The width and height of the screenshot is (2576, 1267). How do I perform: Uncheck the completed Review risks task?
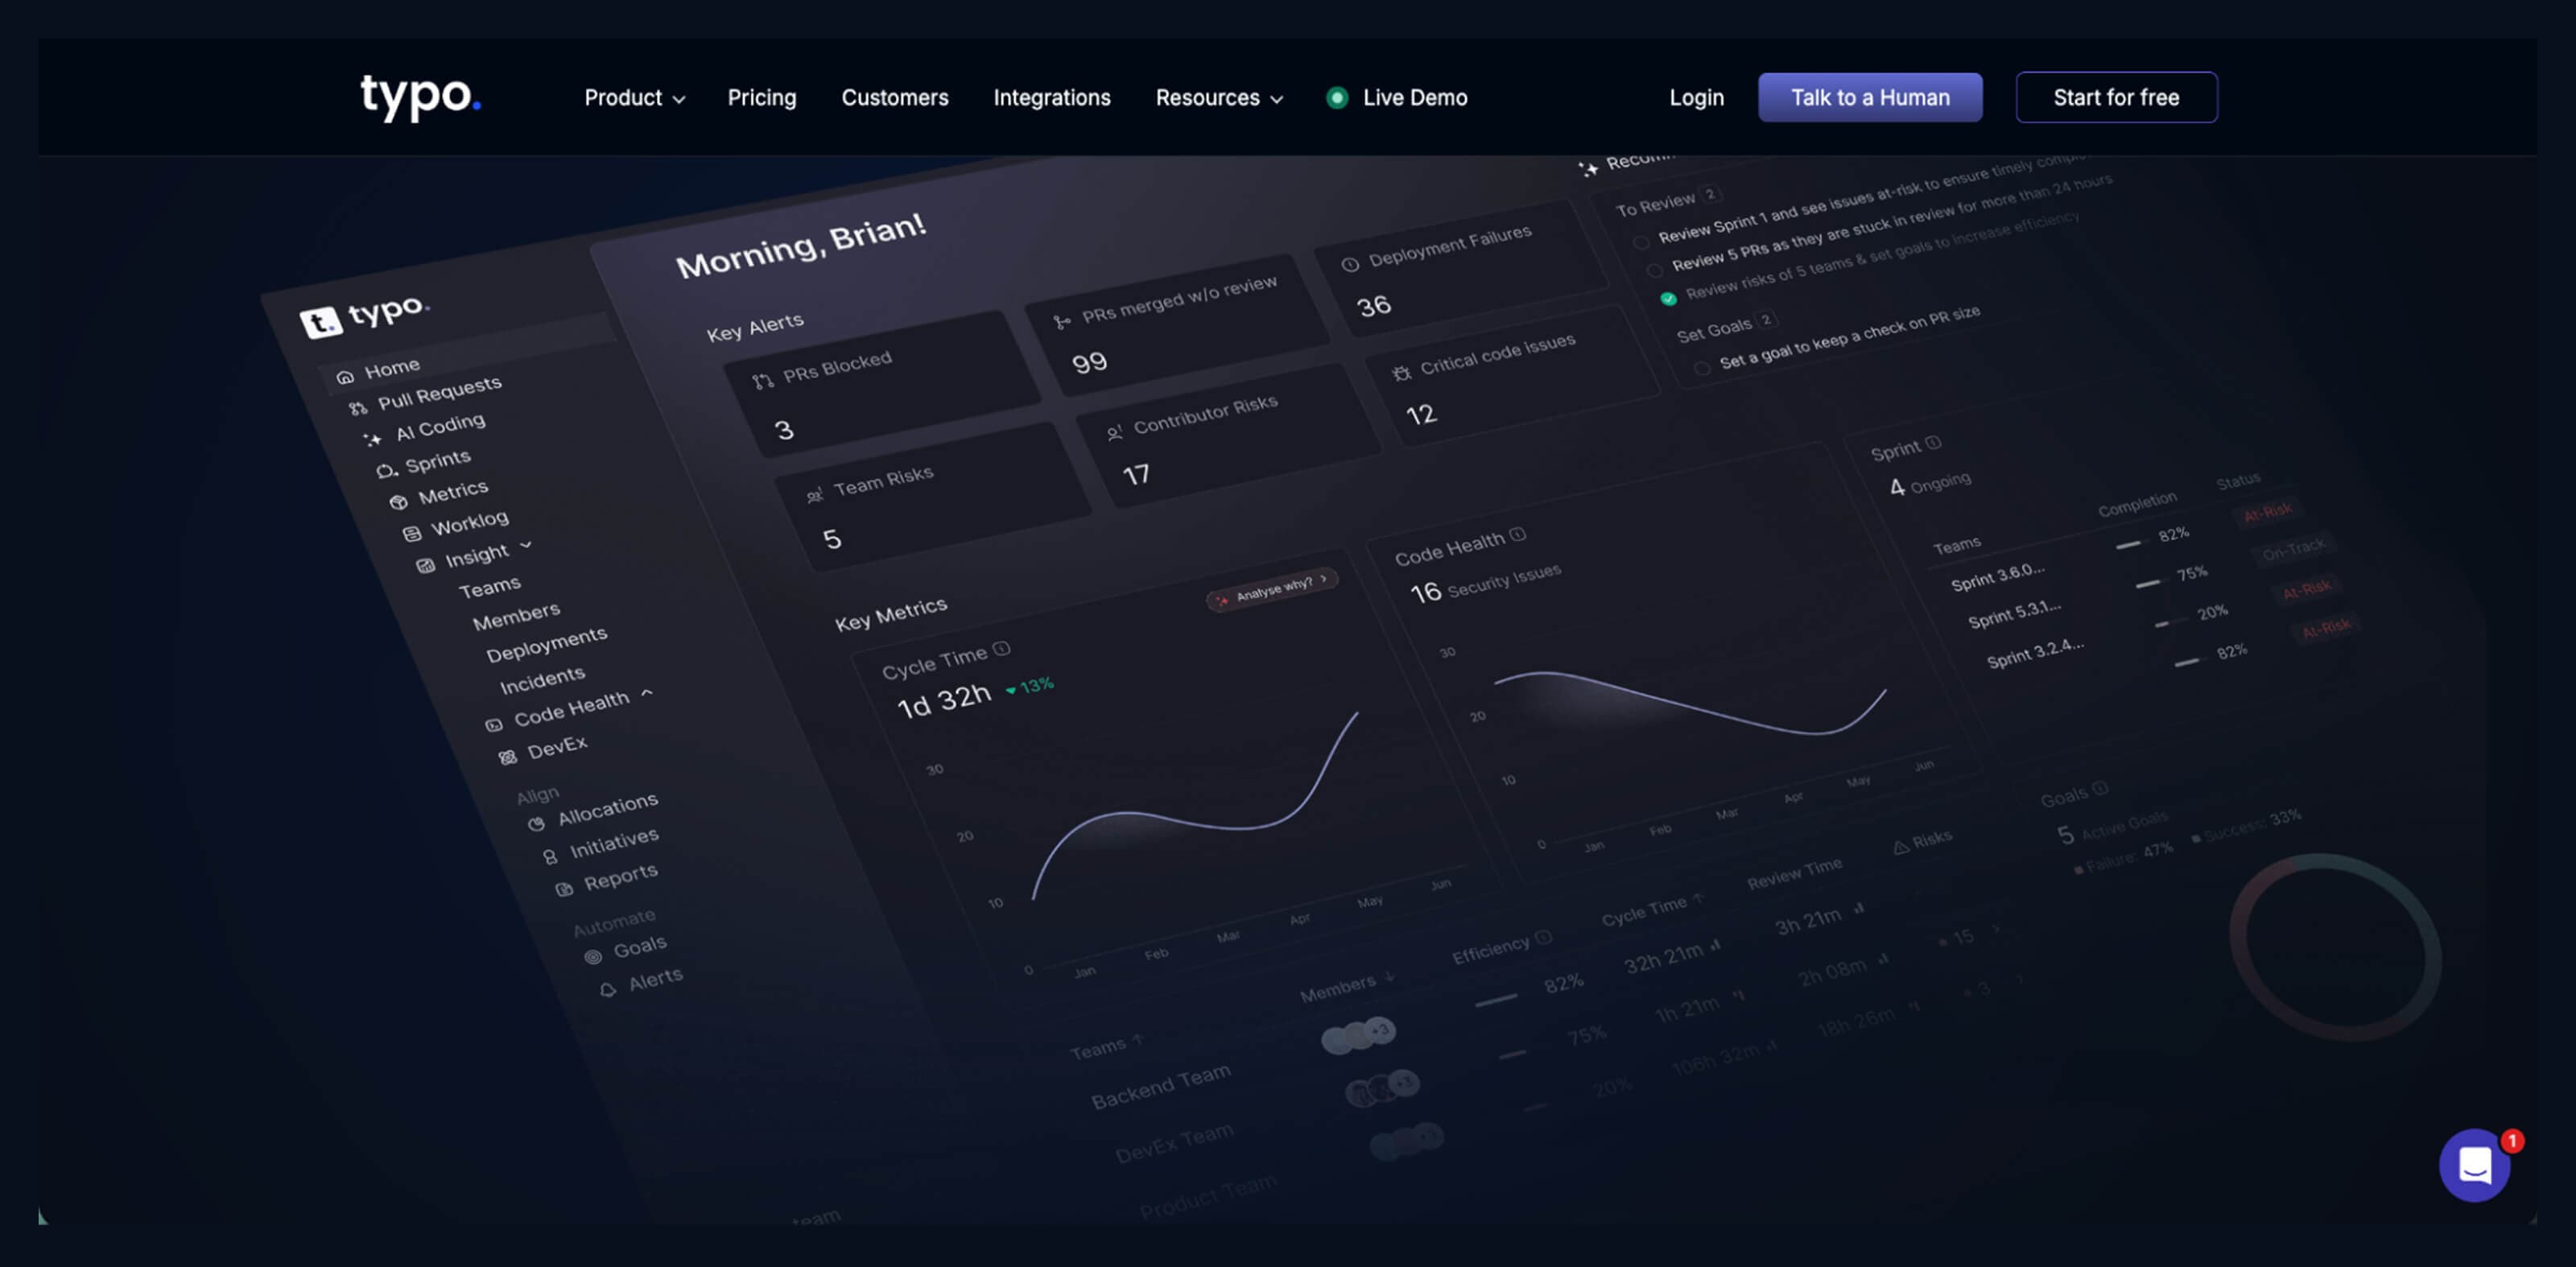(1668, 298)
